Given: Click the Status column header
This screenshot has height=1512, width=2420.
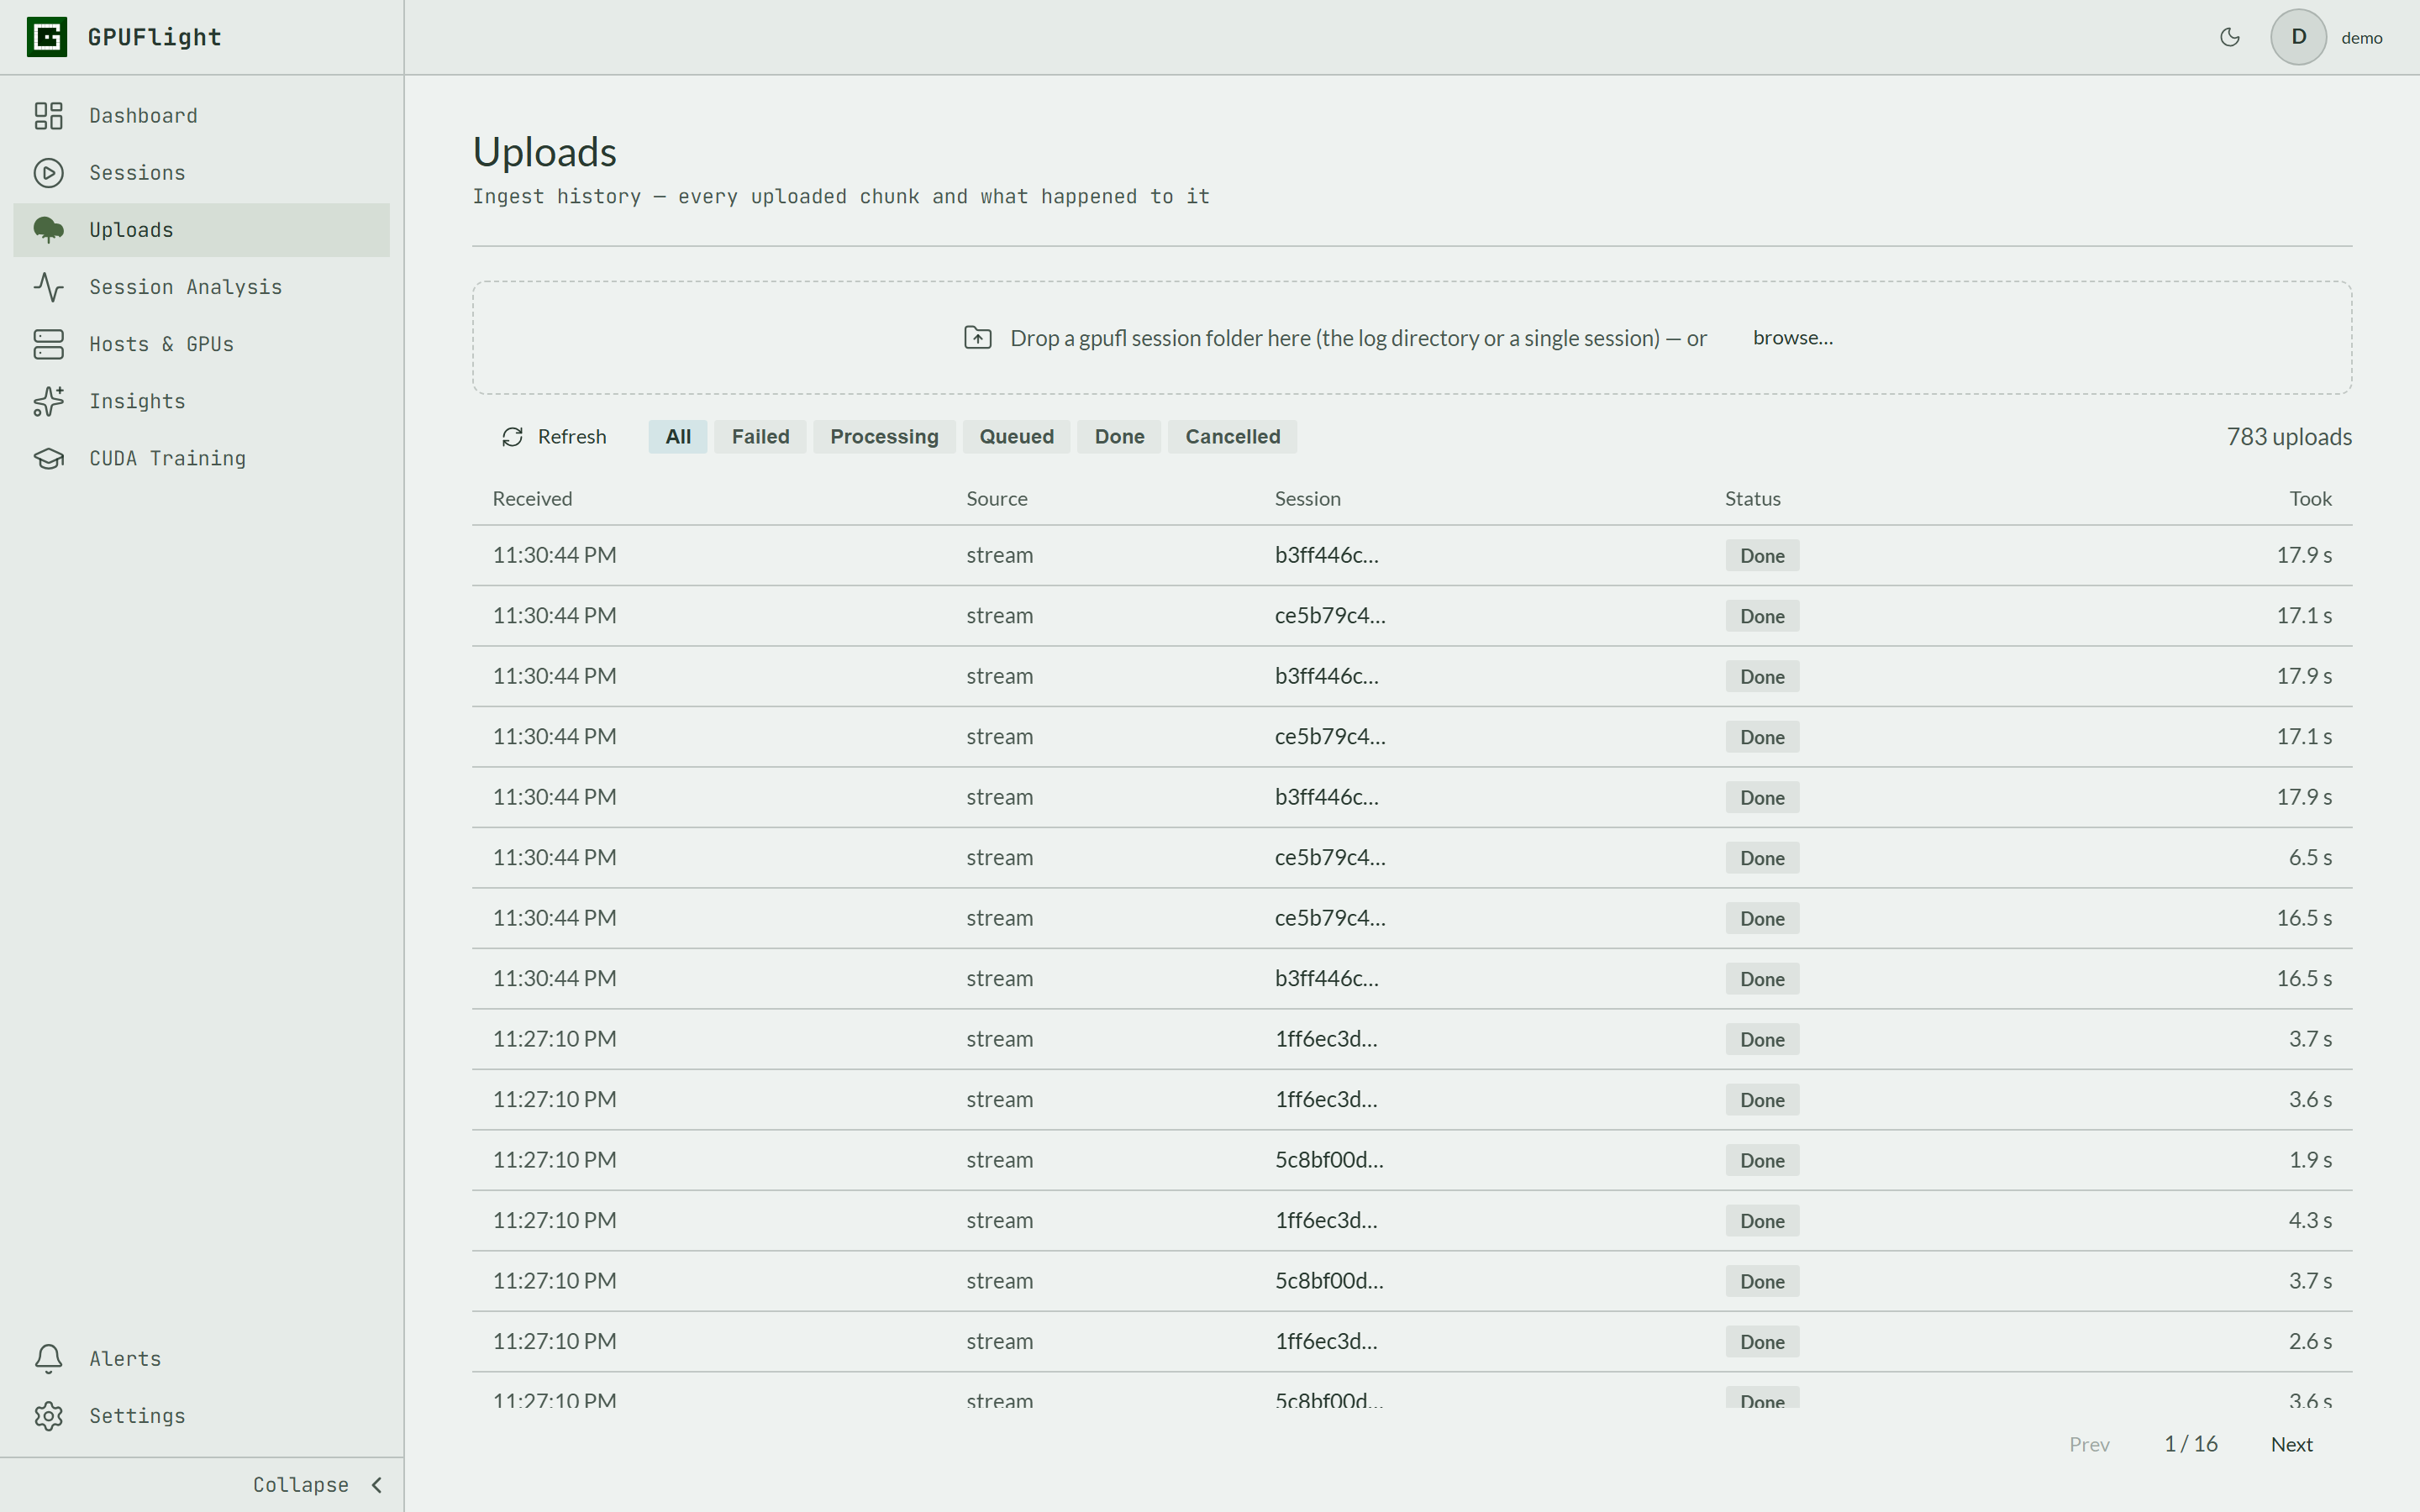Looking at the screenshot, I should pos(1752,499).
